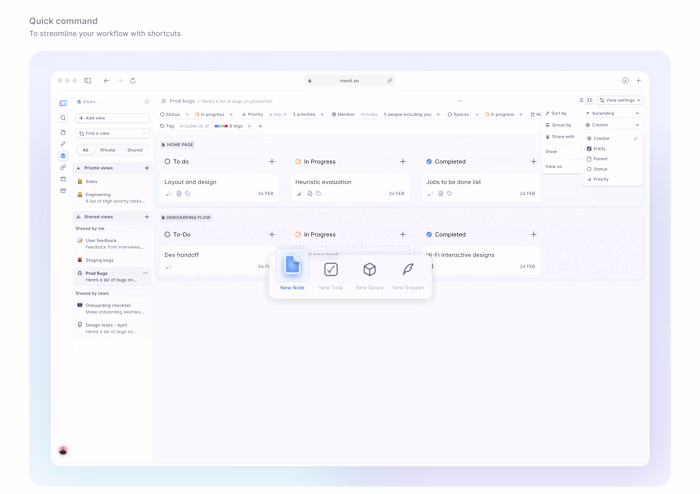Open the Ascending sort order dropdown
This screenshot has width=700, height=494.
click(x=612, y=113)
